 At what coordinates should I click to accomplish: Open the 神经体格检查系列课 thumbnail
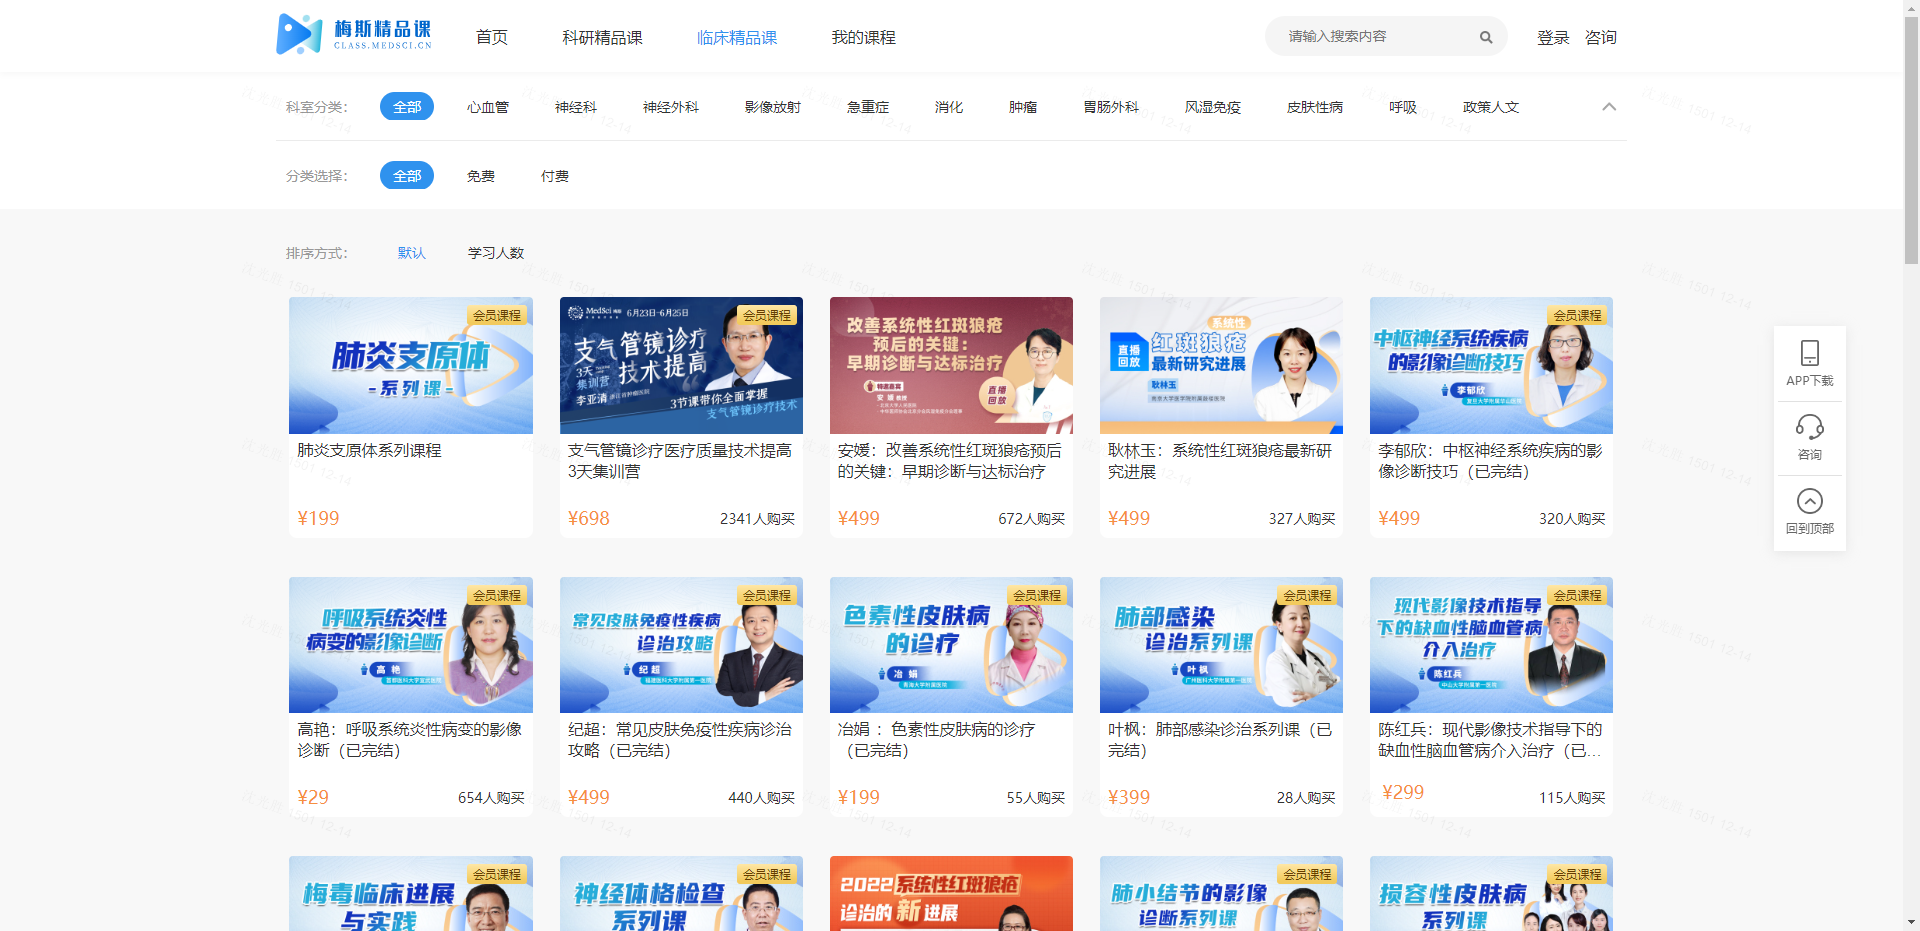click(681, 893)
